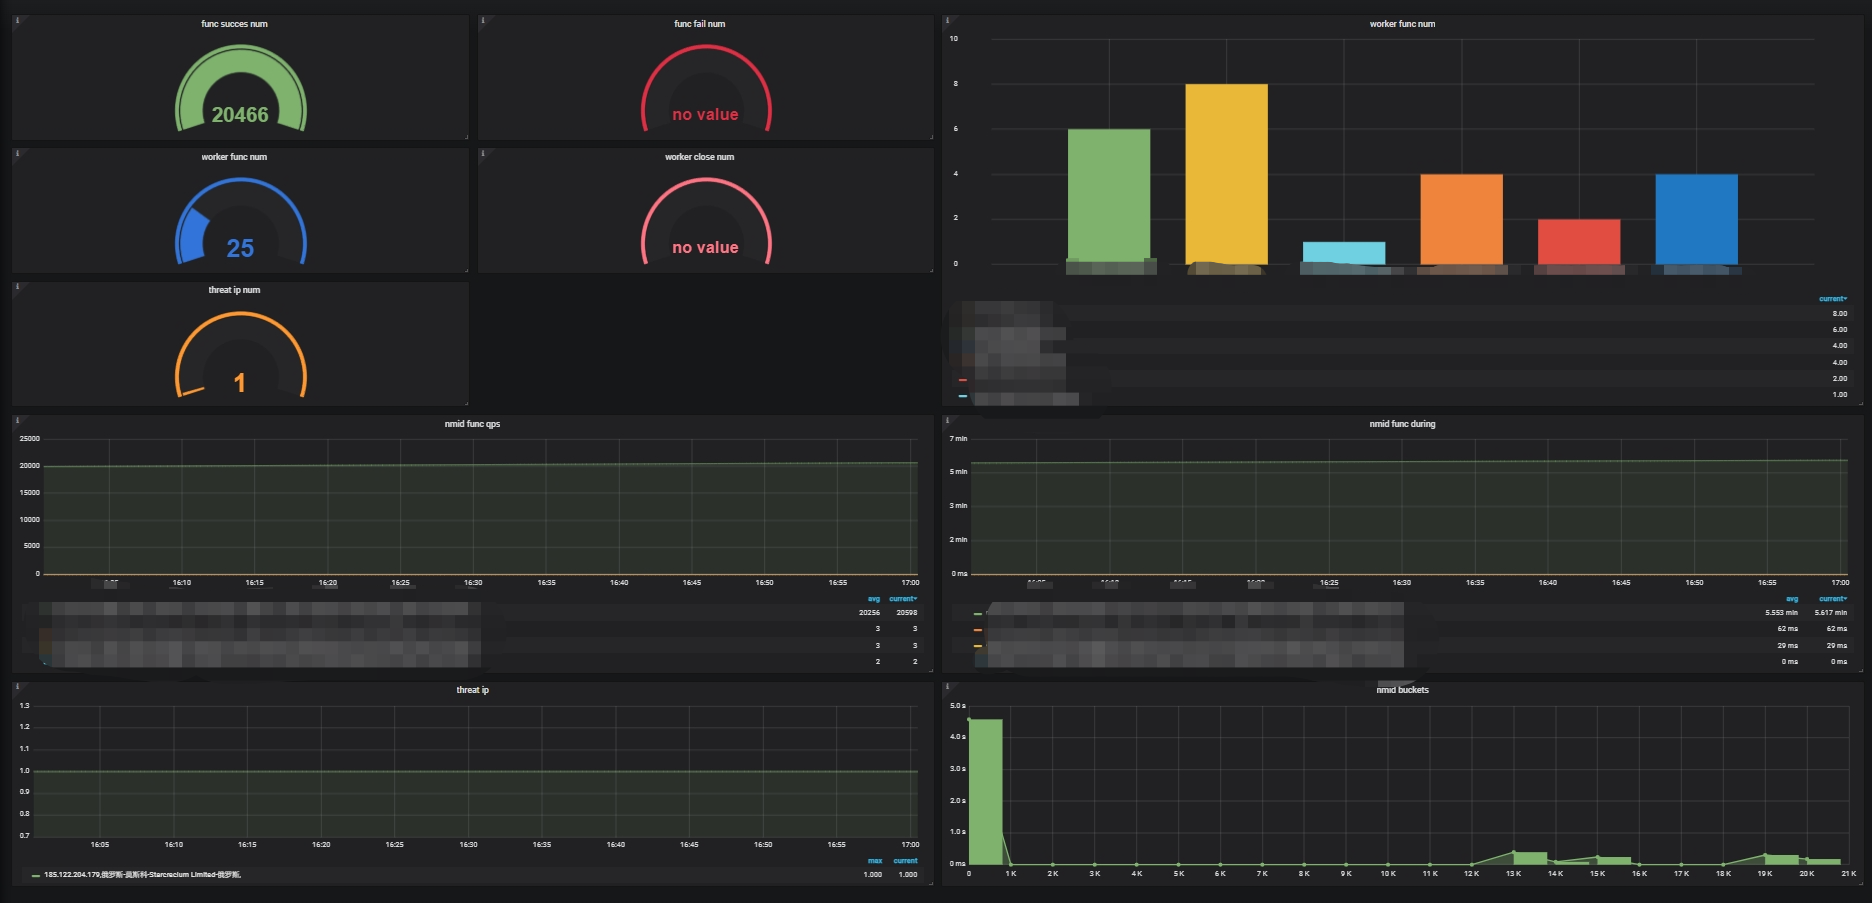The width and height of the screenshot is (1872, 903).
Task: Sort nmid func qps legend by avg
Action: click(874, 599)
